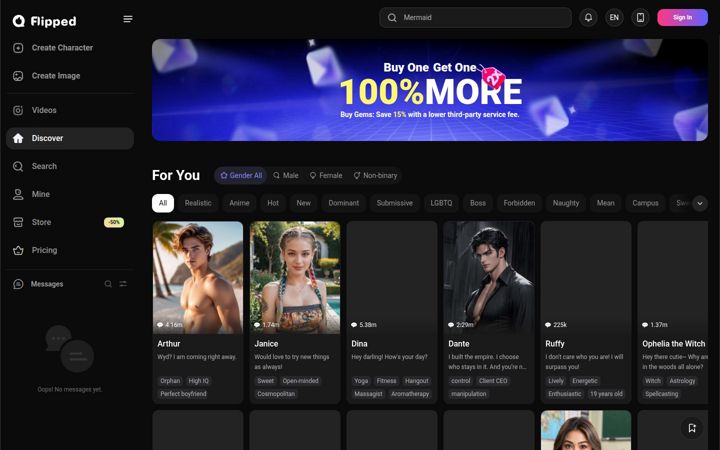Collapse the sidebar with the hamburger icon
Screen dimensions: 720x450
128,19
